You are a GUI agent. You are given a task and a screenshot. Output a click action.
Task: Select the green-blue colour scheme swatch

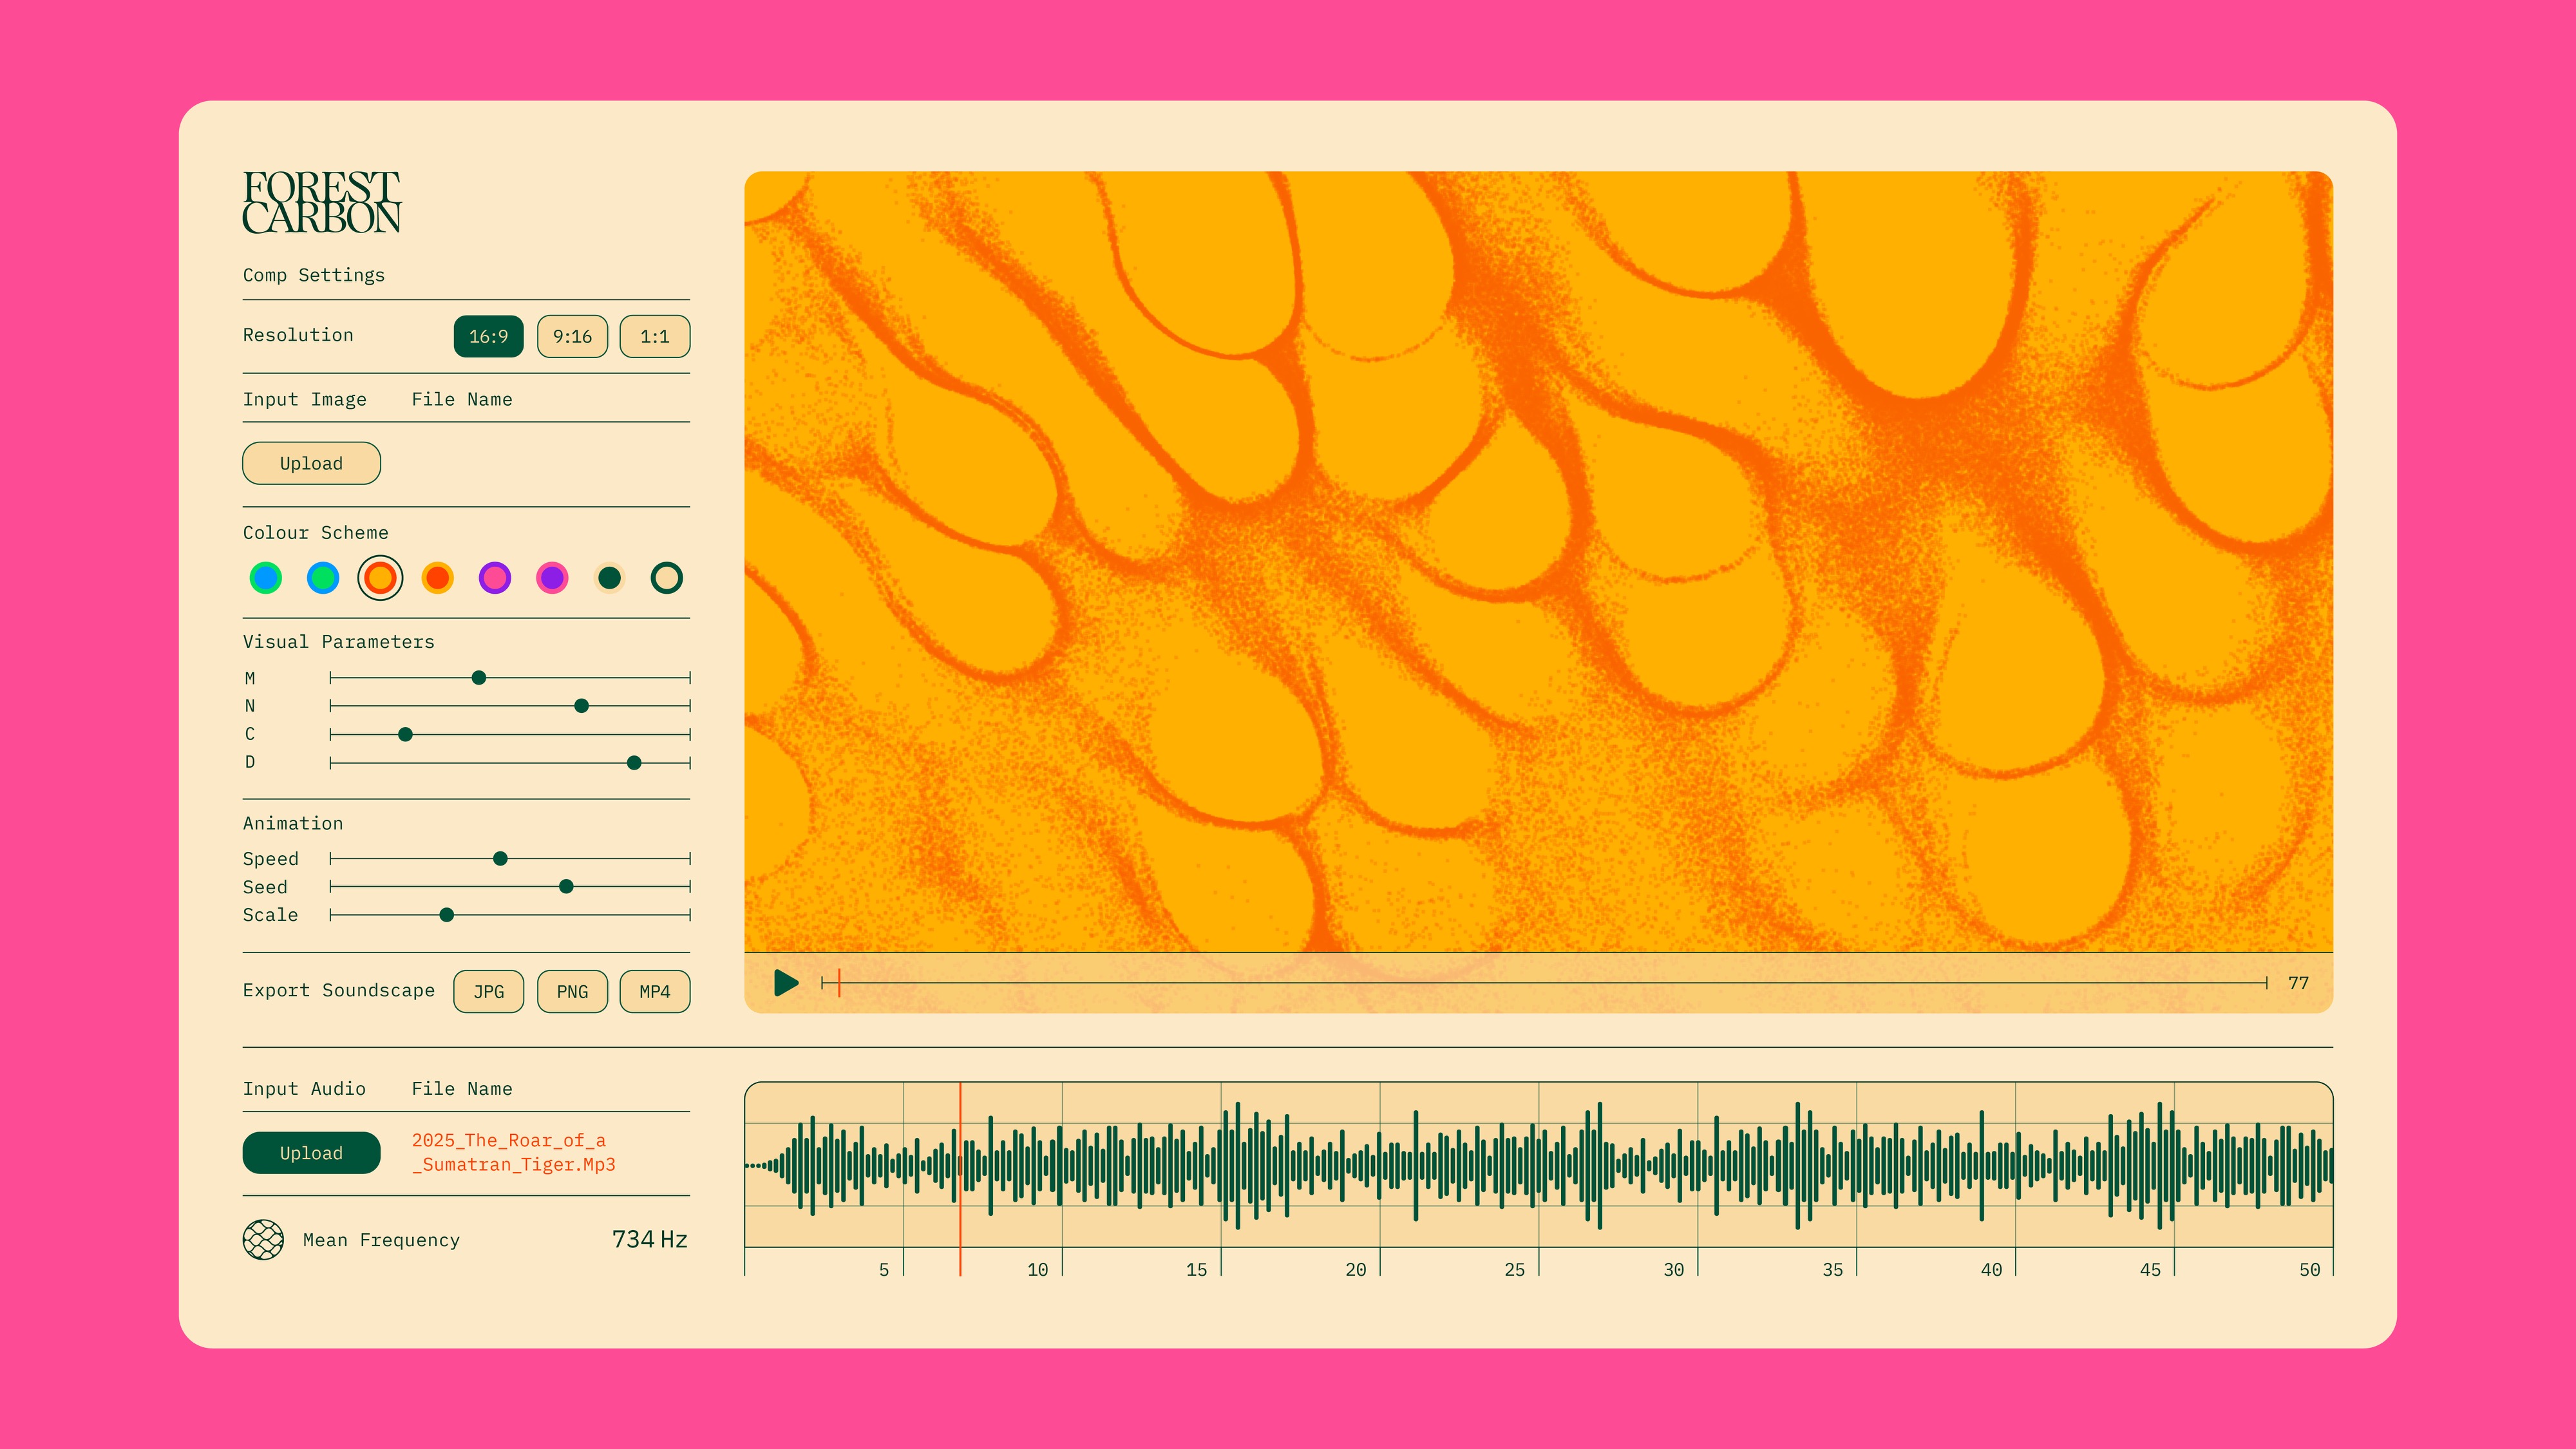[x=323, y=578]
